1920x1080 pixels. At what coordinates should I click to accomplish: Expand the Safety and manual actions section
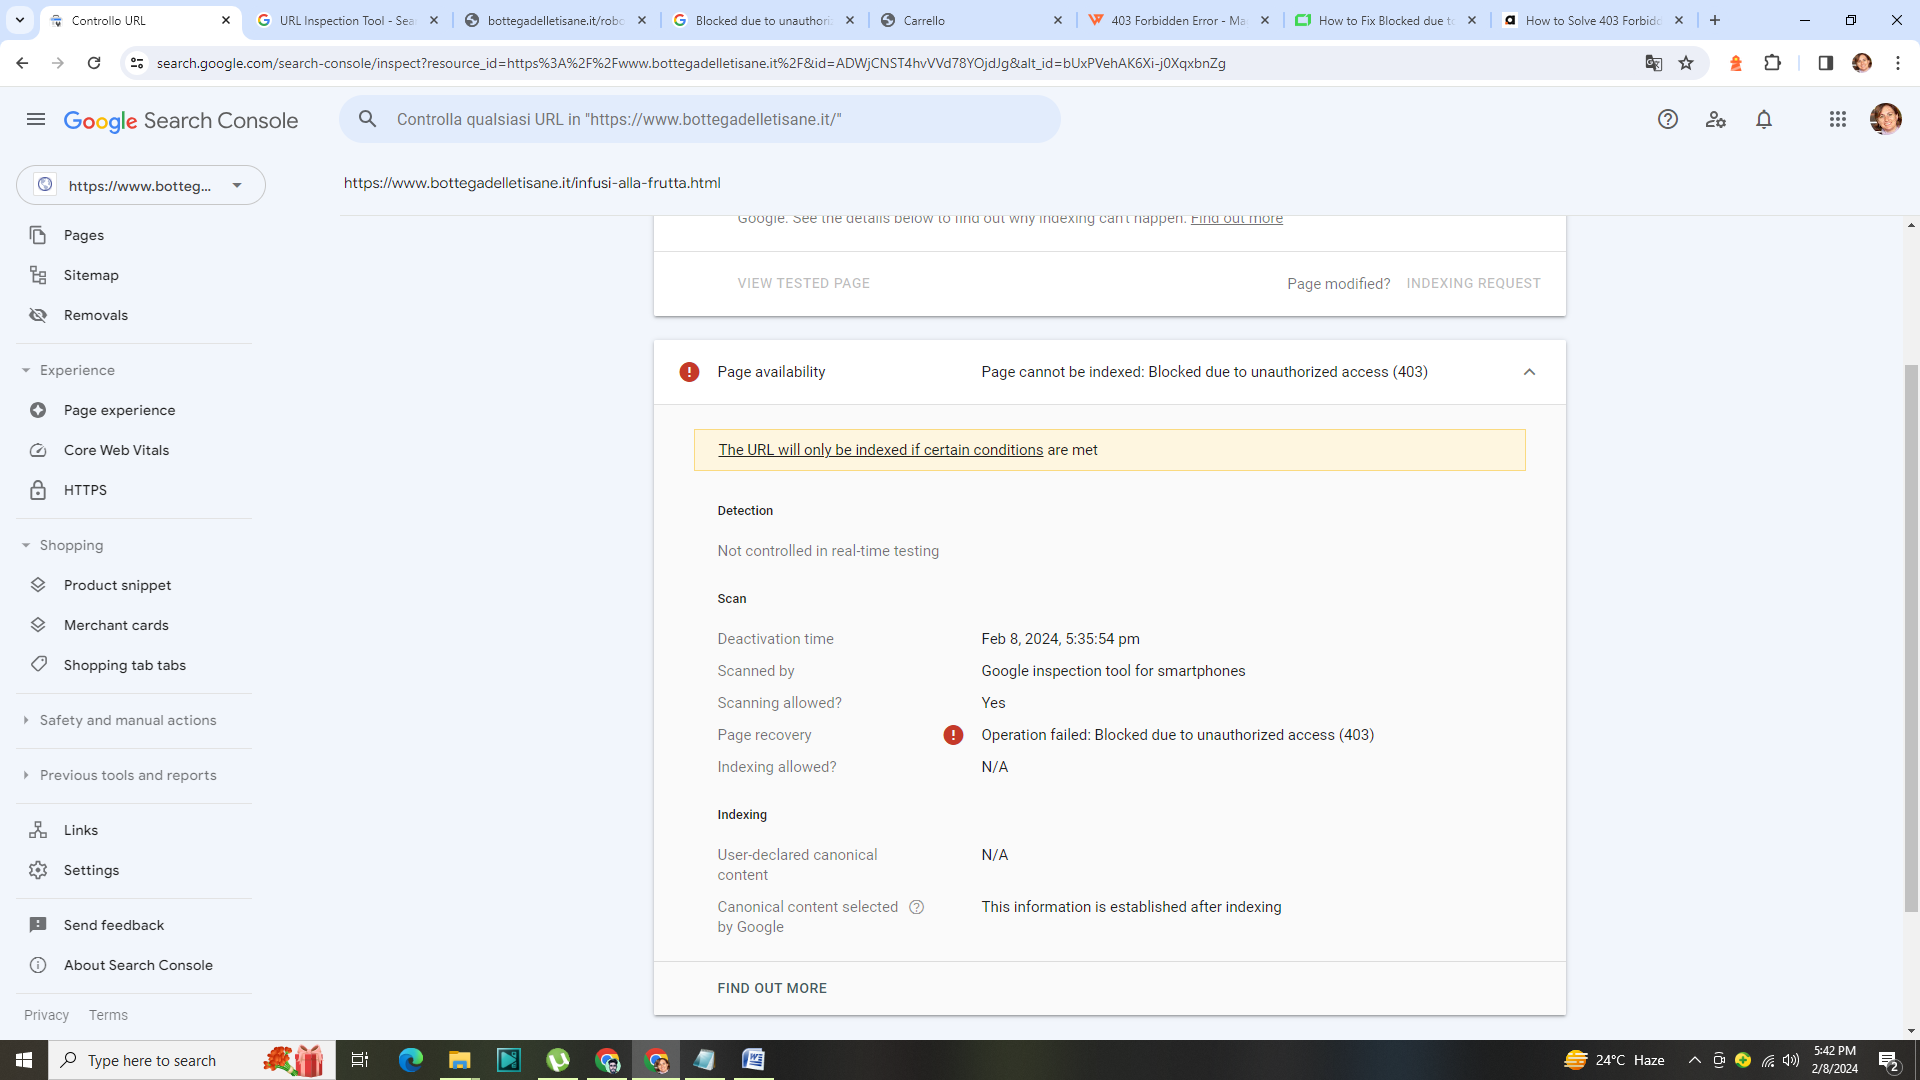pyautogui.click(x=127, y=720)
